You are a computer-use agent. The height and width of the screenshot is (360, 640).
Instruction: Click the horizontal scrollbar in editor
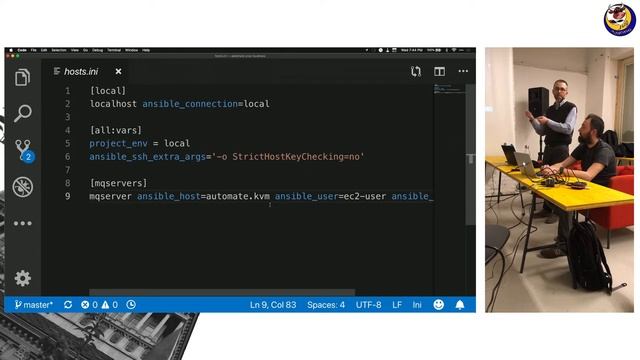click(x=222, y=292)
